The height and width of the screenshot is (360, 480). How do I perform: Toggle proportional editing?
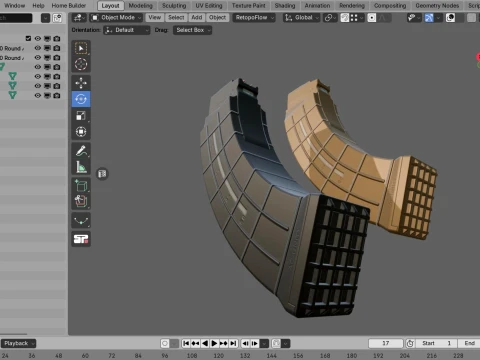pos(372,17)
